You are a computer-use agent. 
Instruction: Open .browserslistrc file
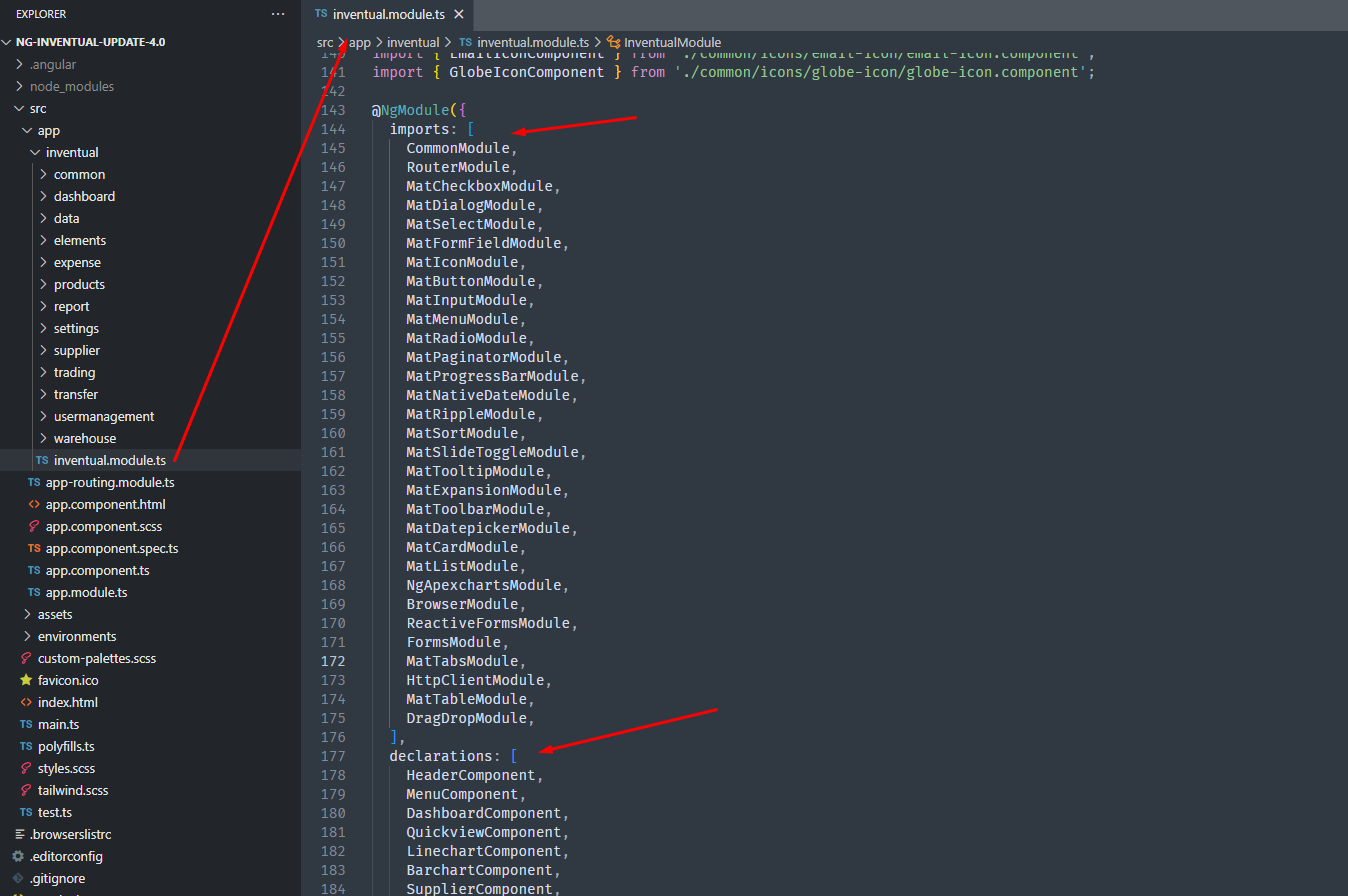(x=150, y=834)
